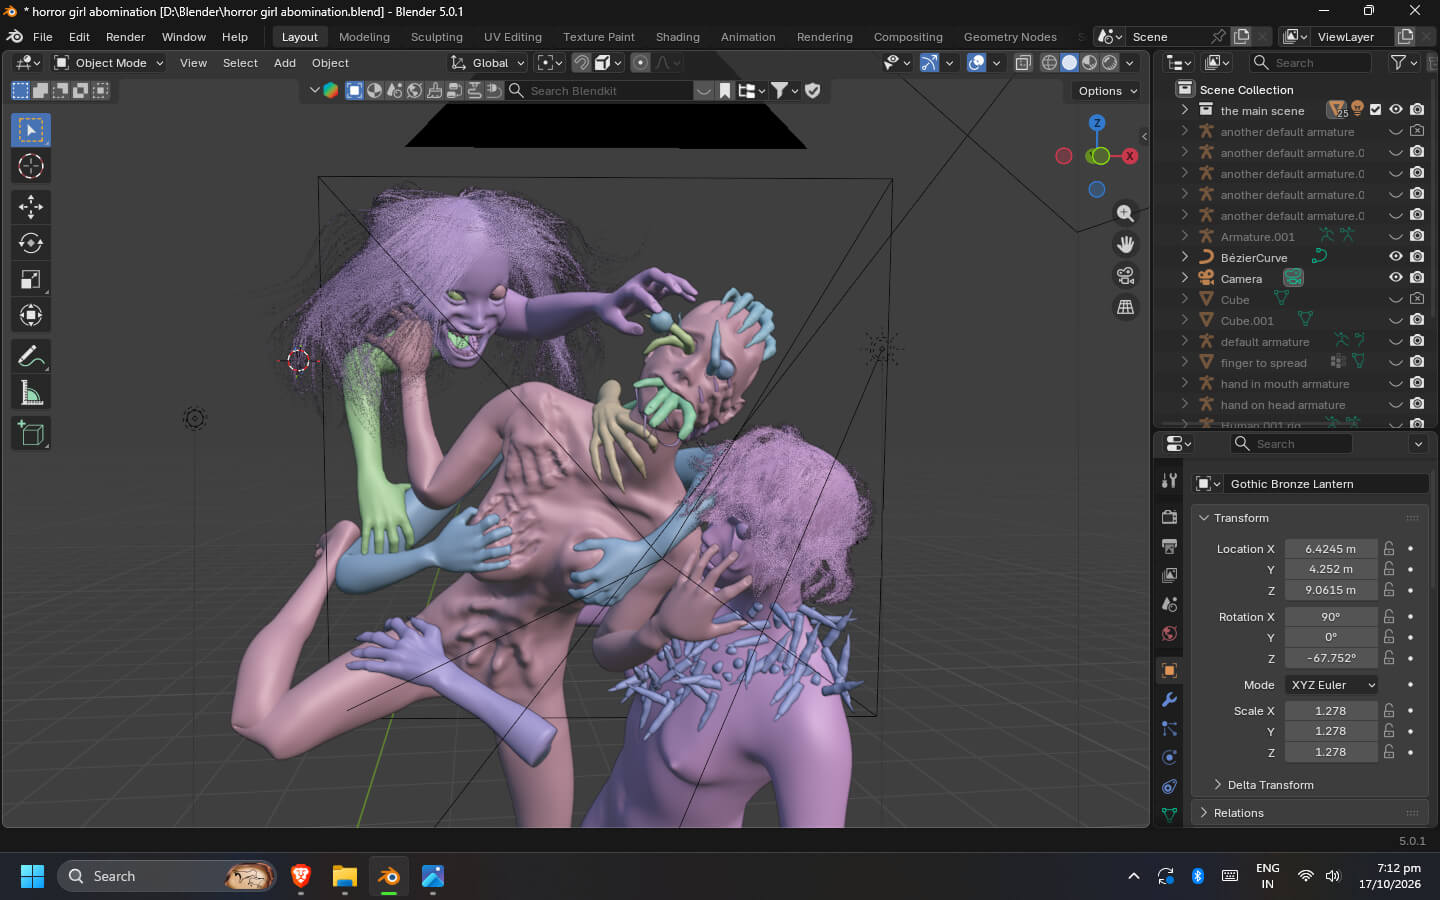Toggle snapping magnet in header

click(581, 63)
